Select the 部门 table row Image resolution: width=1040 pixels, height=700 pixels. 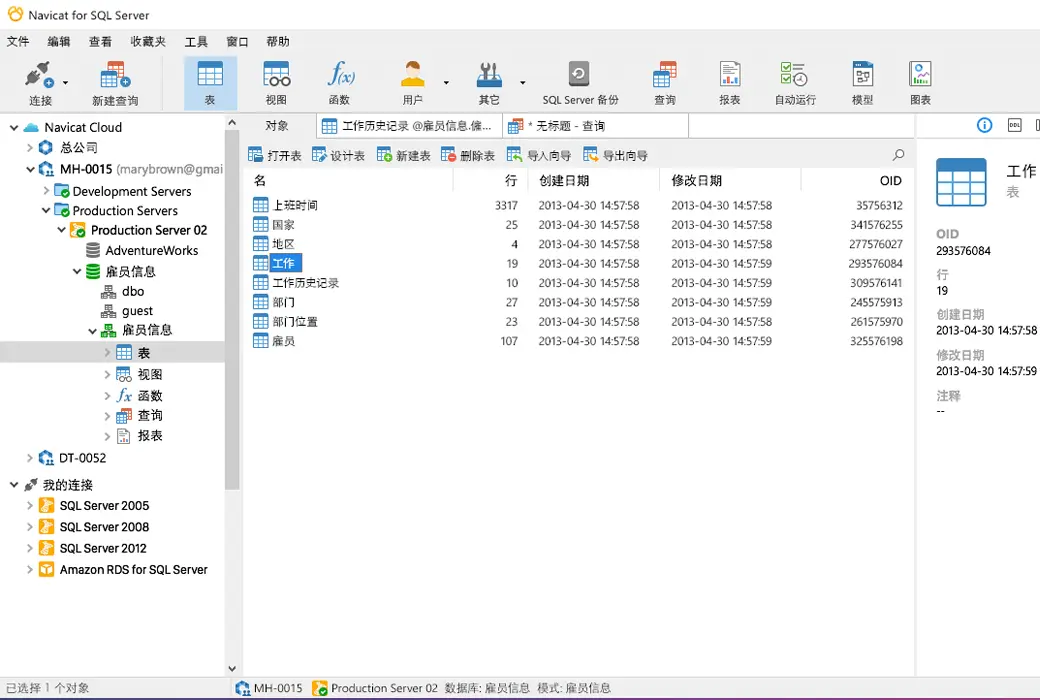coord(577,302)
